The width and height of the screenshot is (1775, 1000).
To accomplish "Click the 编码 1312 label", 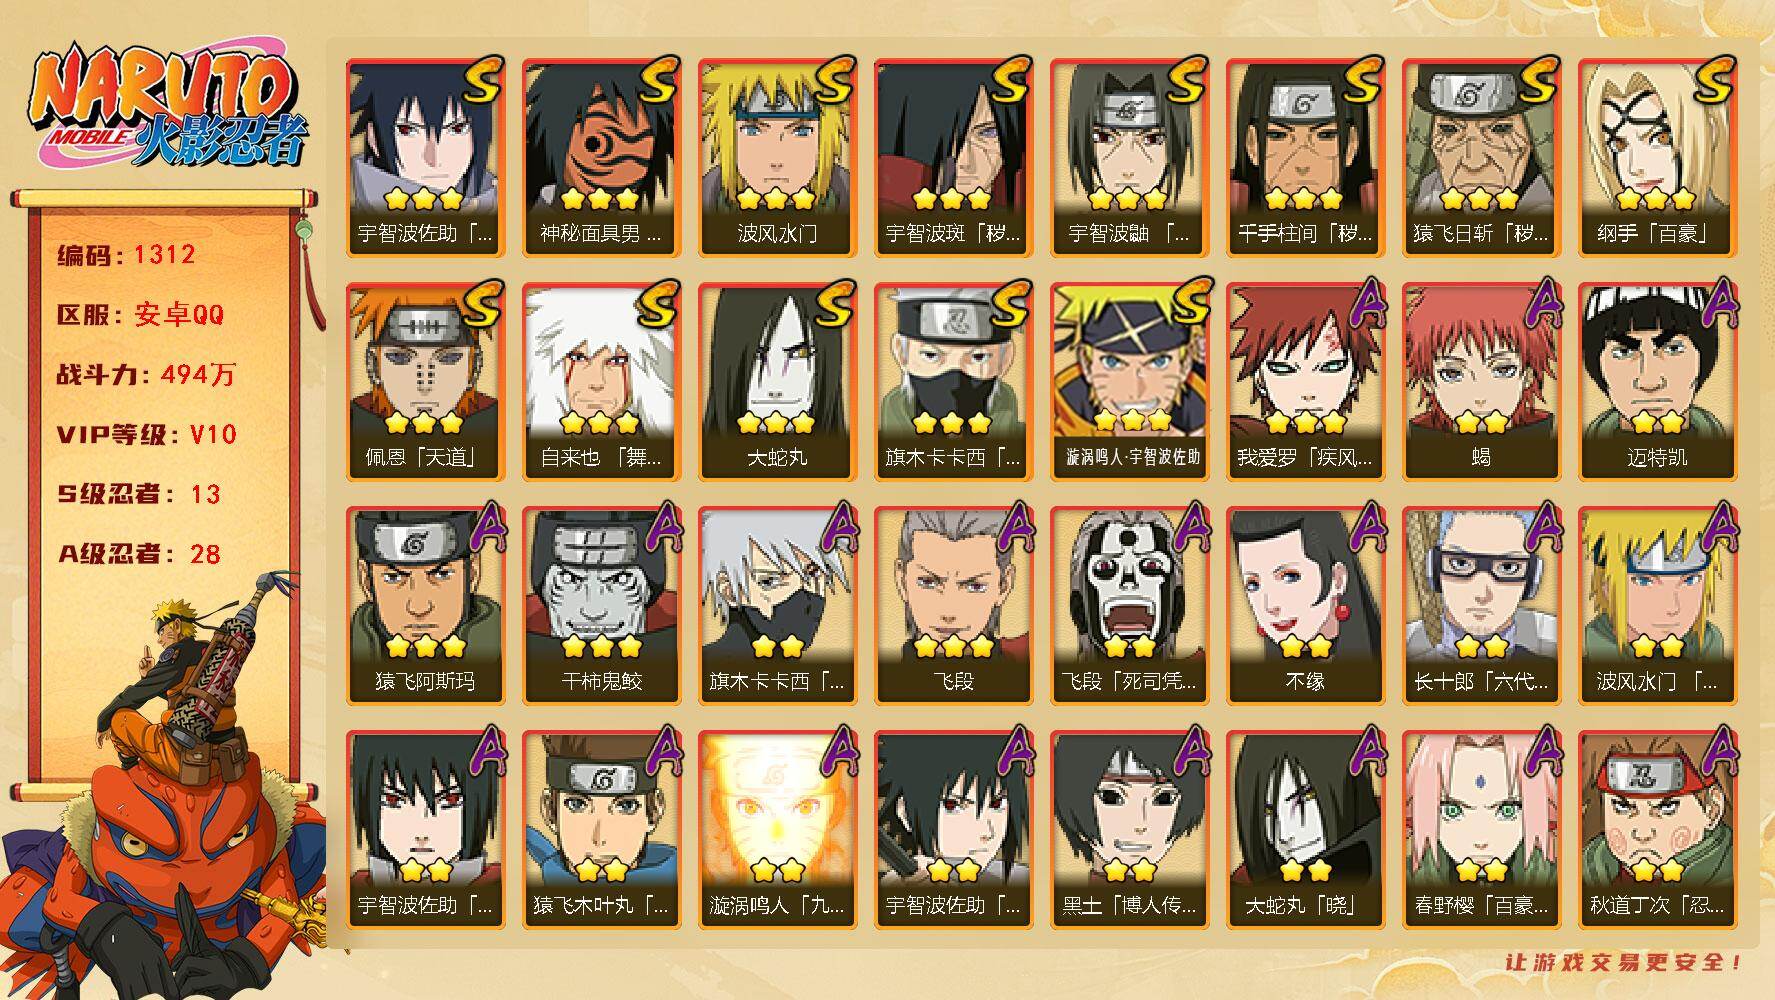I will (126, 254).
